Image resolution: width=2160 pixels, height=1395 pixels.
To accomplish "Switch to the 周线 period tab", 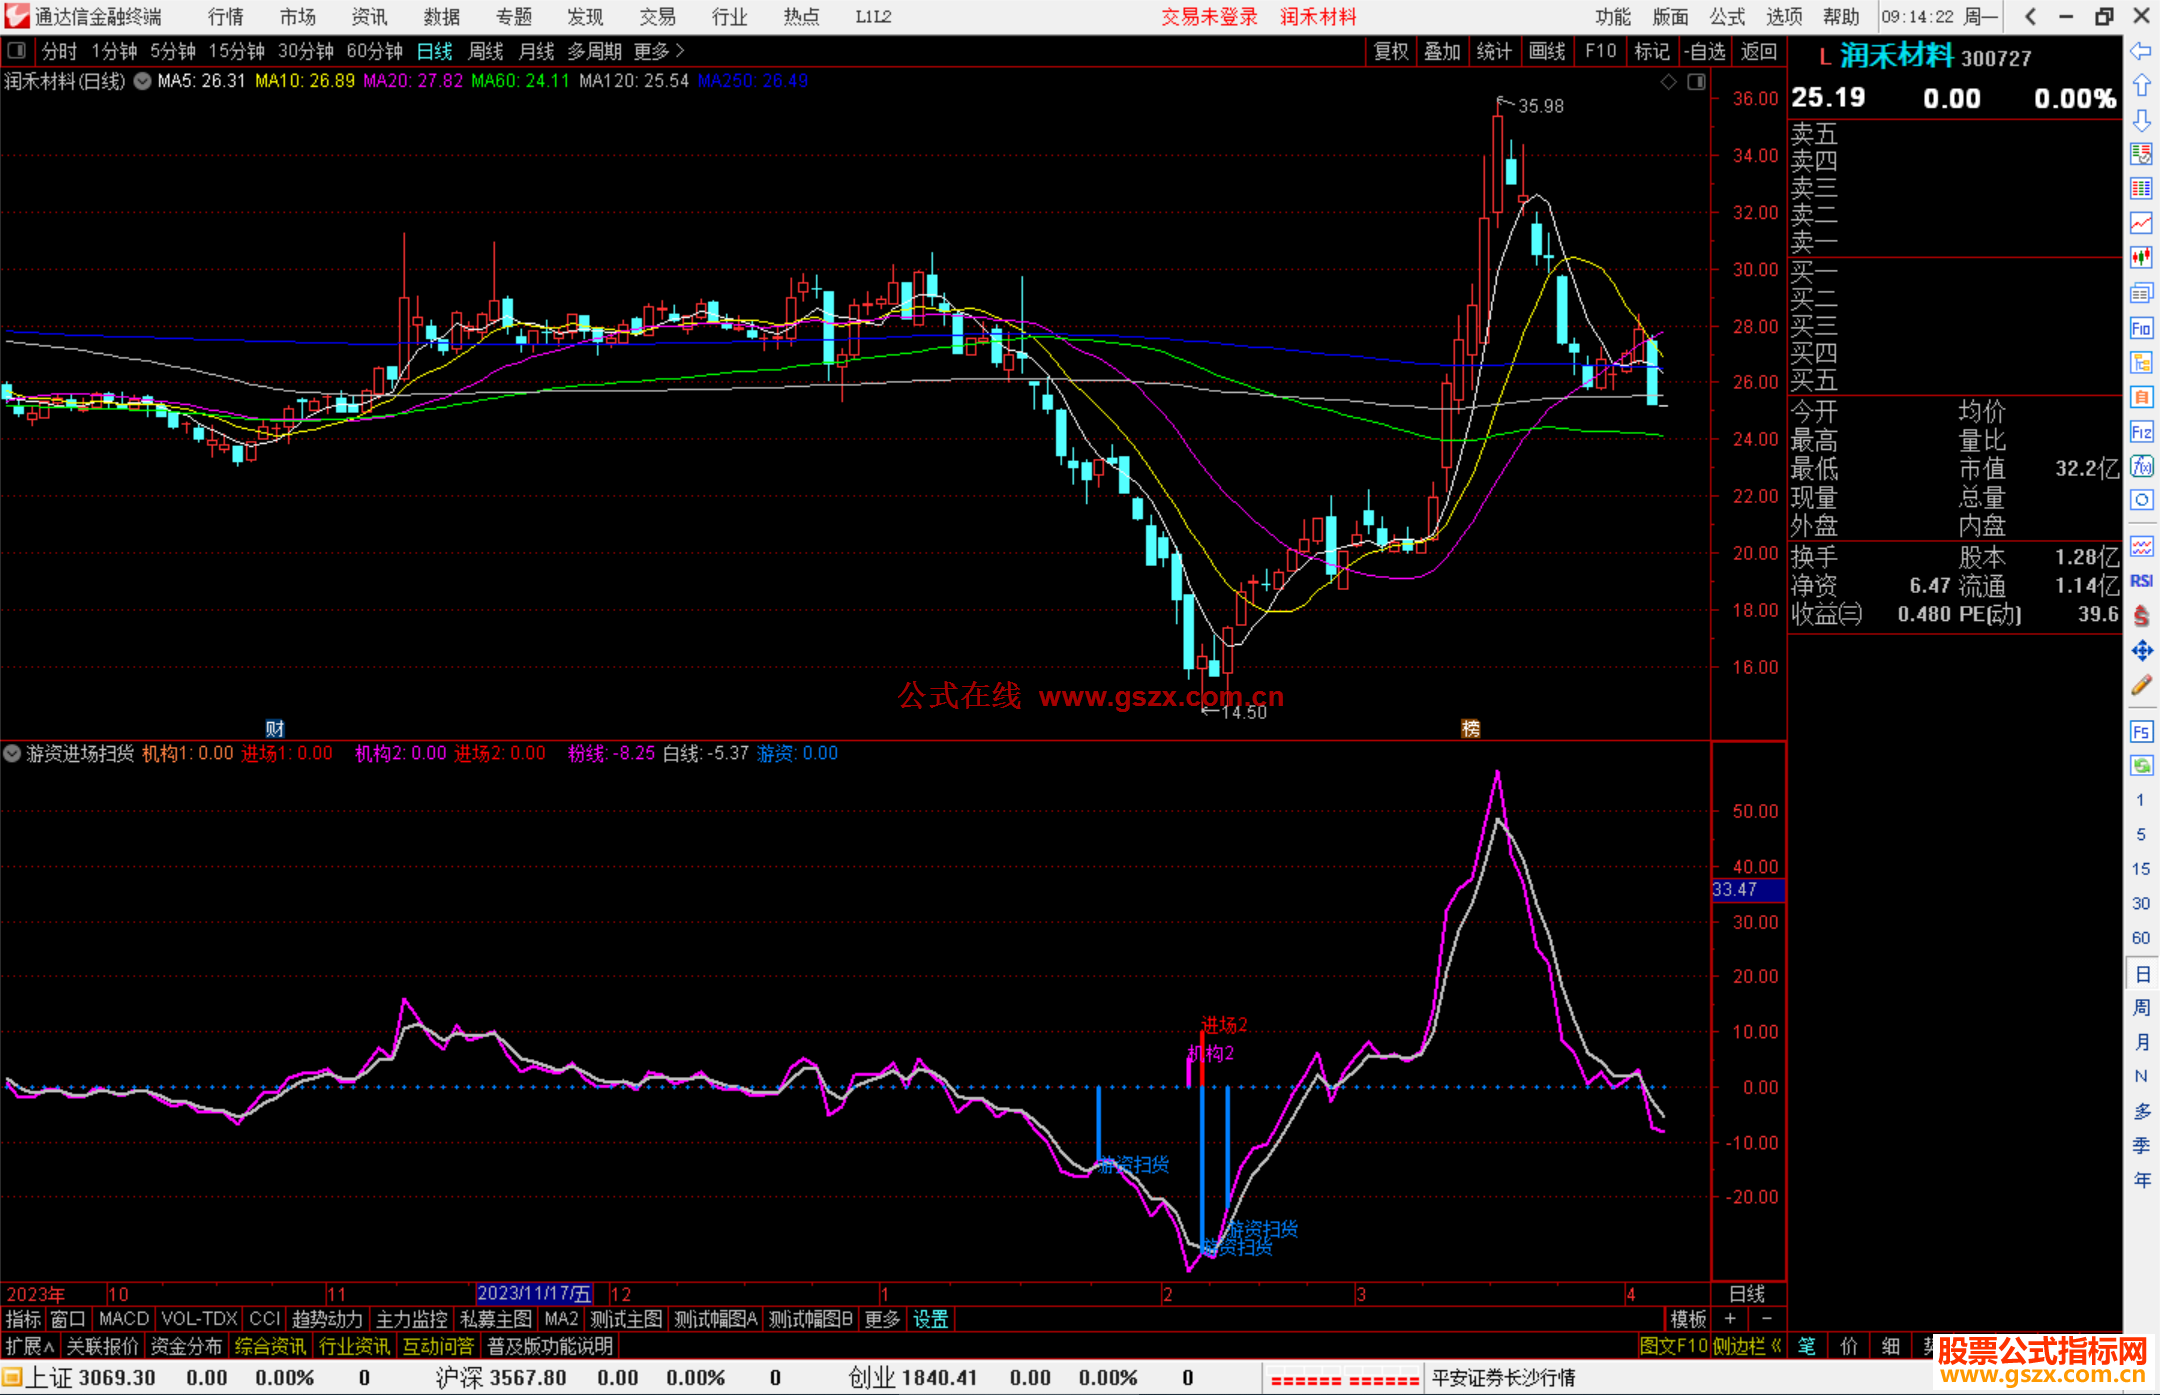I will point(486,50).
